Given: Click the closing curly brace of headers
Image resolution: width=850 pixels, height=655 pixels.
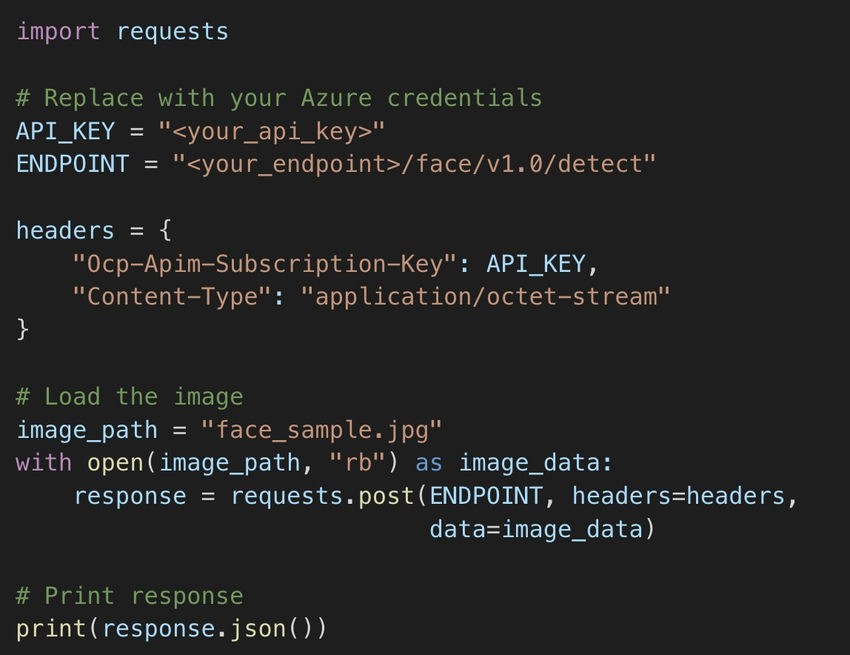Looking at the screenshot, I should [22, 329].
